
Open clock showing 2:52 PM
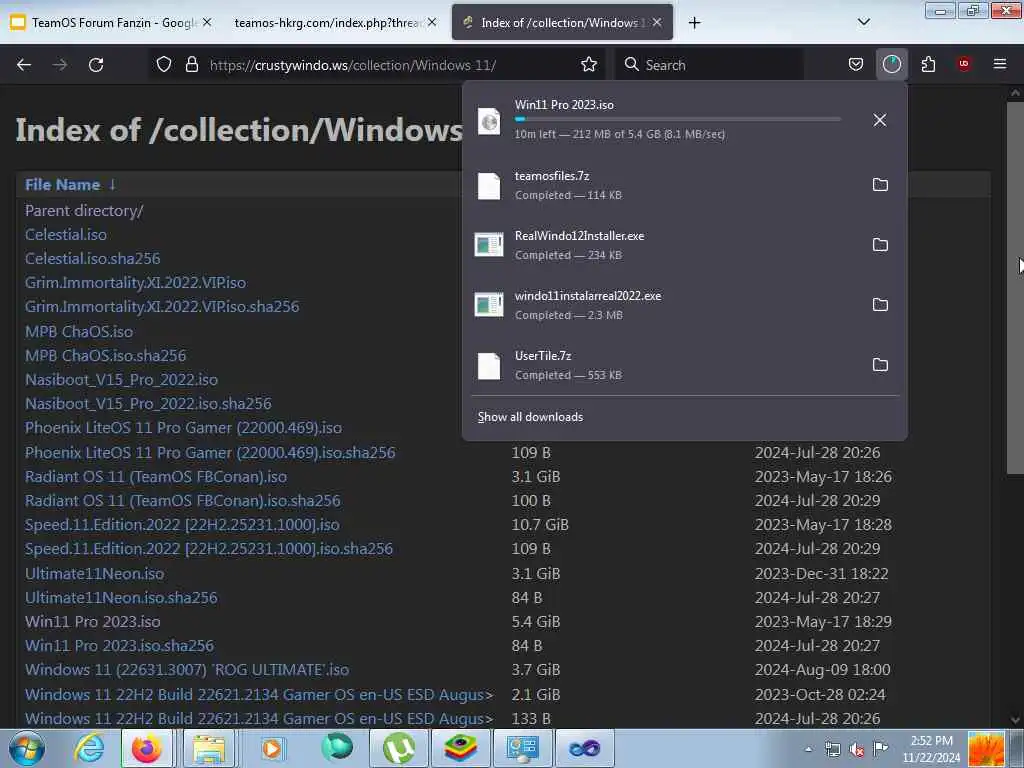click(931, 749)
